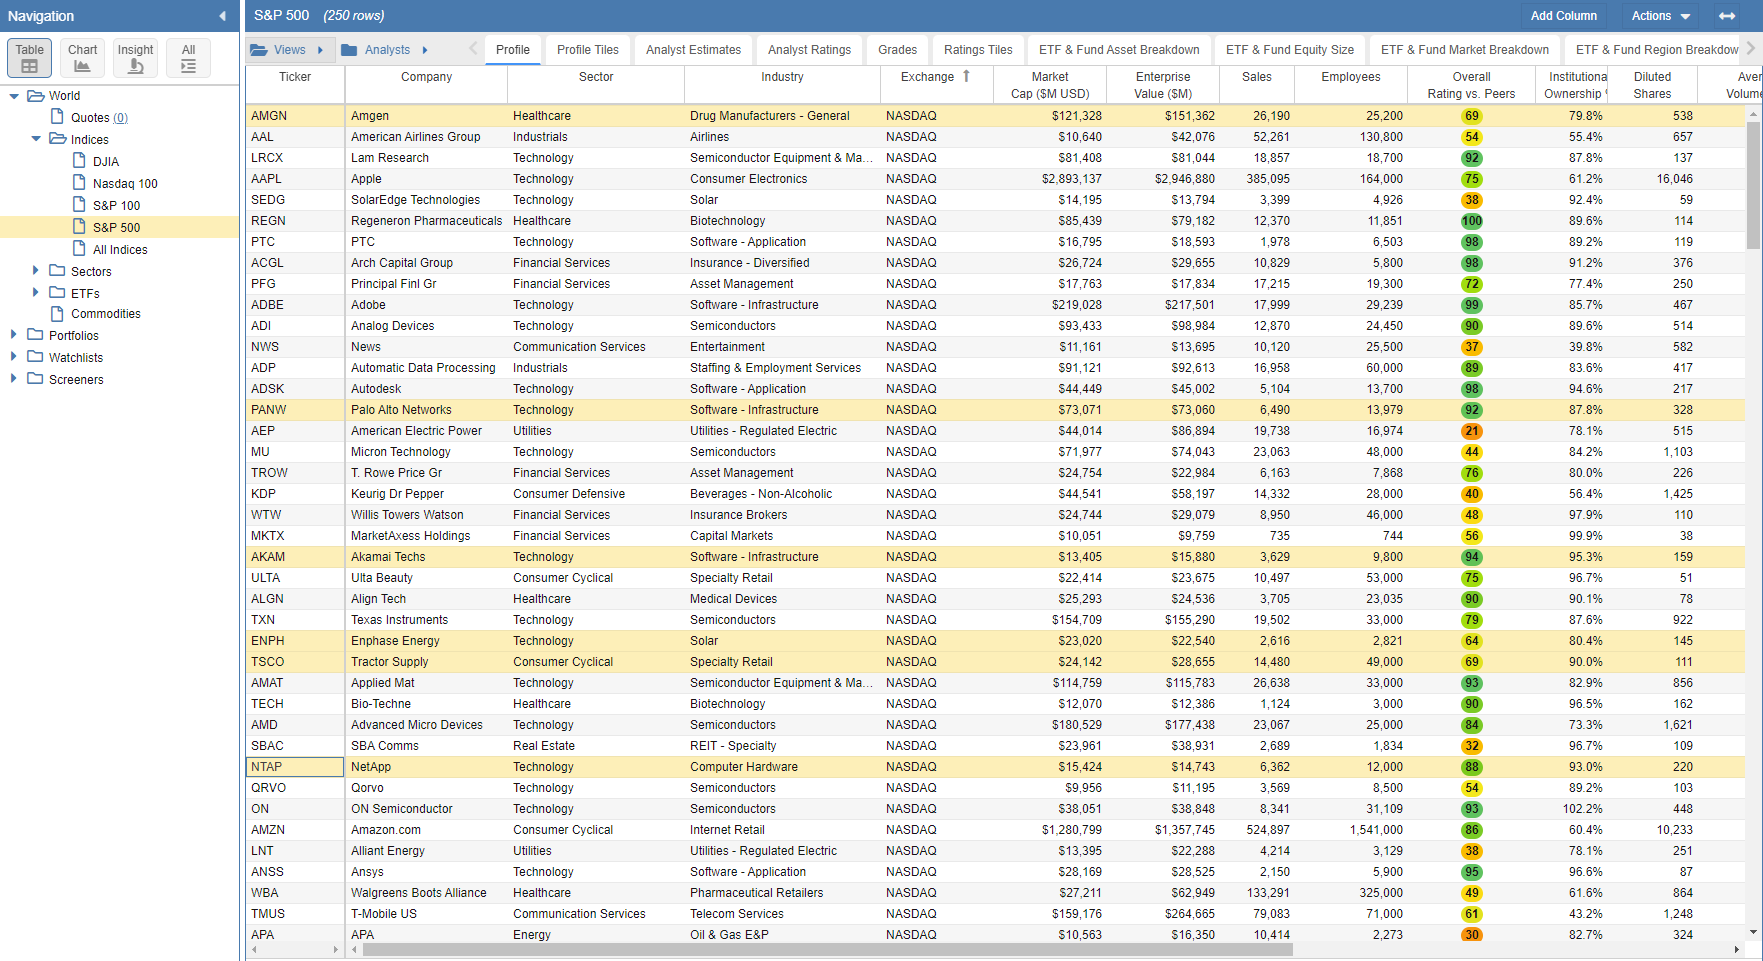The width and height of the screenshot is (1763, 961).
Task: Open the Analysts folder menu
Action: pyautogui.click(x=385, y=50)
